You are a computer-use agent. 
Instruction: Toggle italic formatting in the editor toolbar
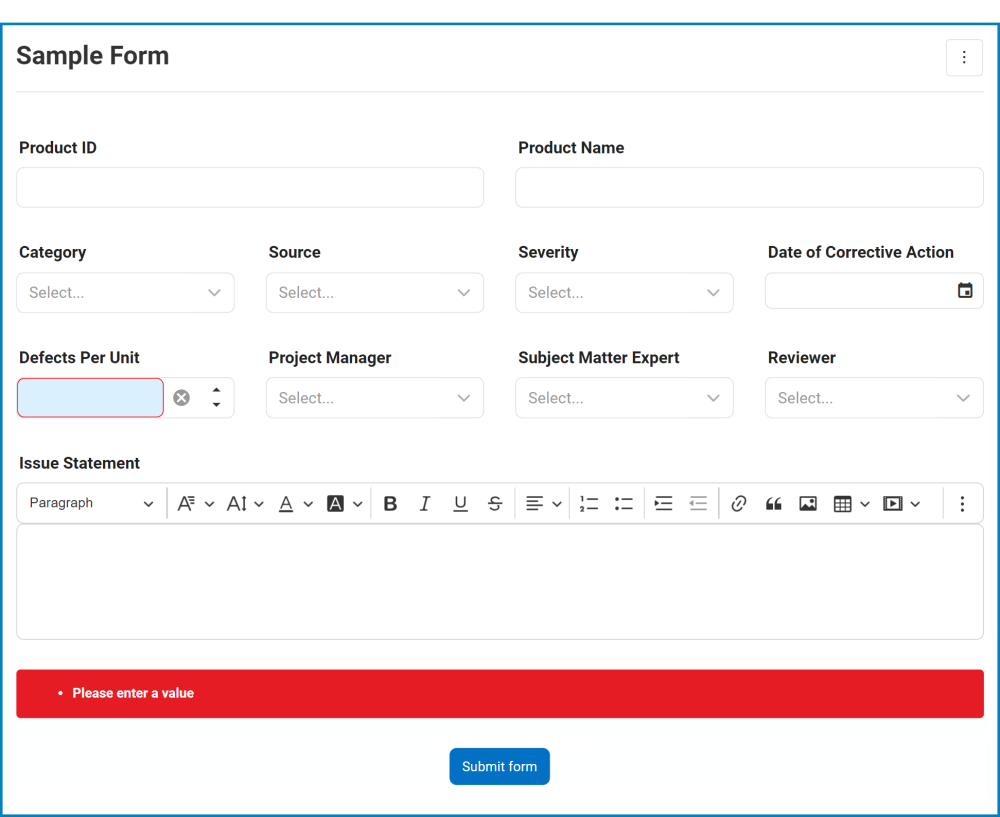point(425,504)
